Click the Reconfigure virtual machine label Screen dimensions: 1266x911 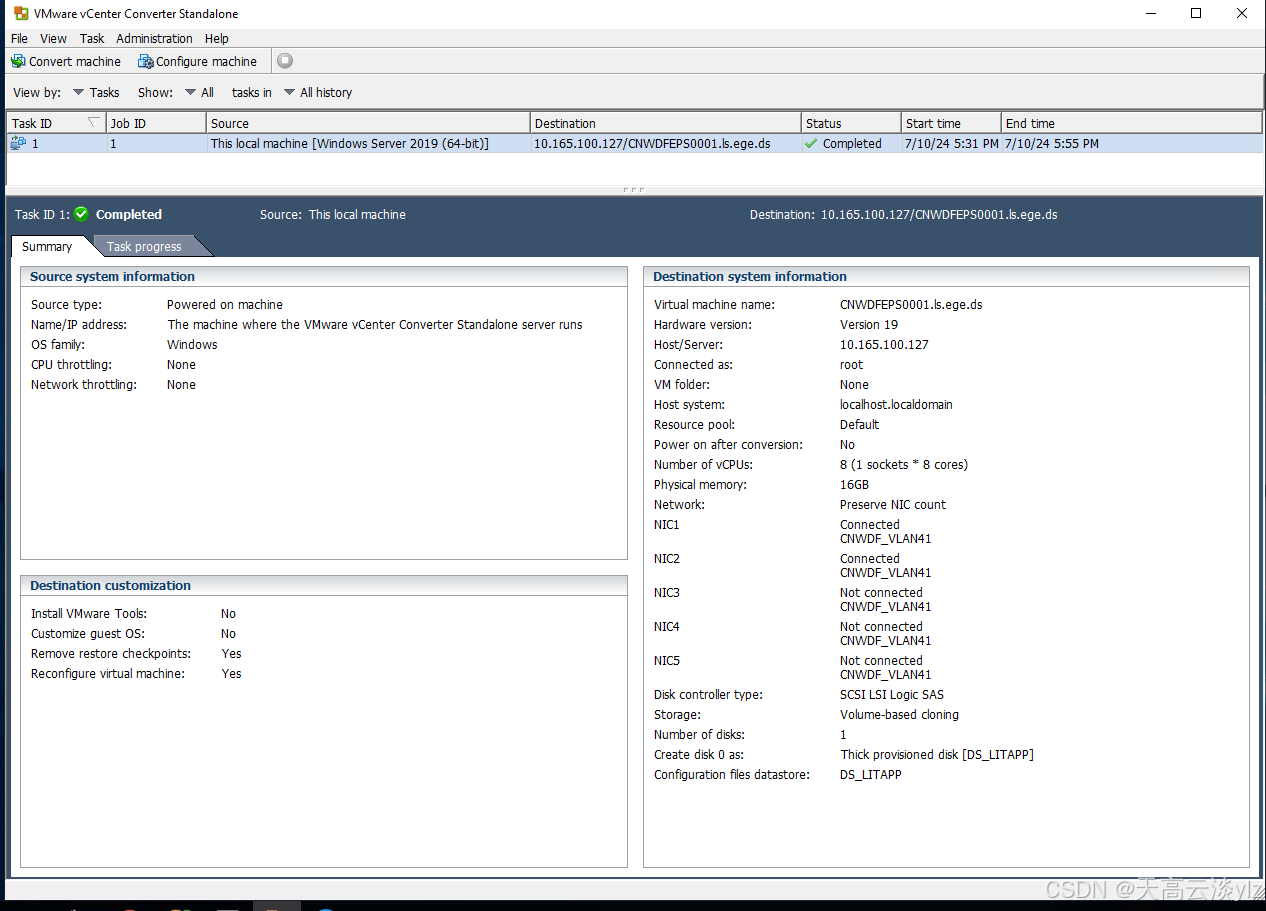108,673
